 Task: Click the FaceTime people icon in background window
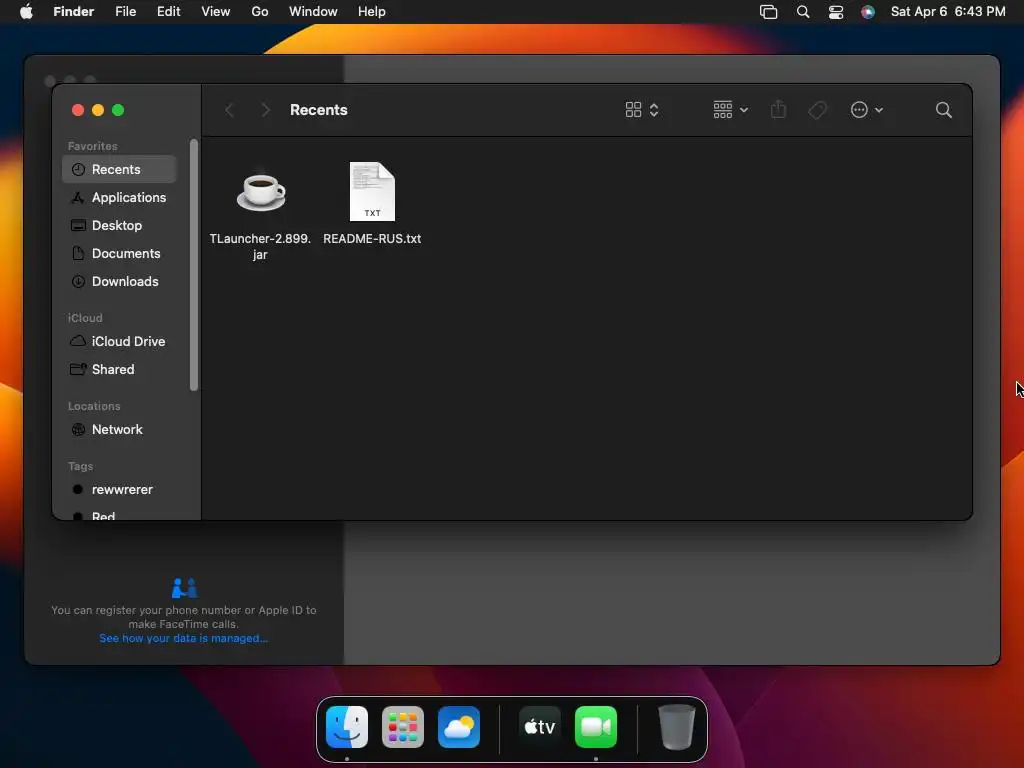(184, 588)
